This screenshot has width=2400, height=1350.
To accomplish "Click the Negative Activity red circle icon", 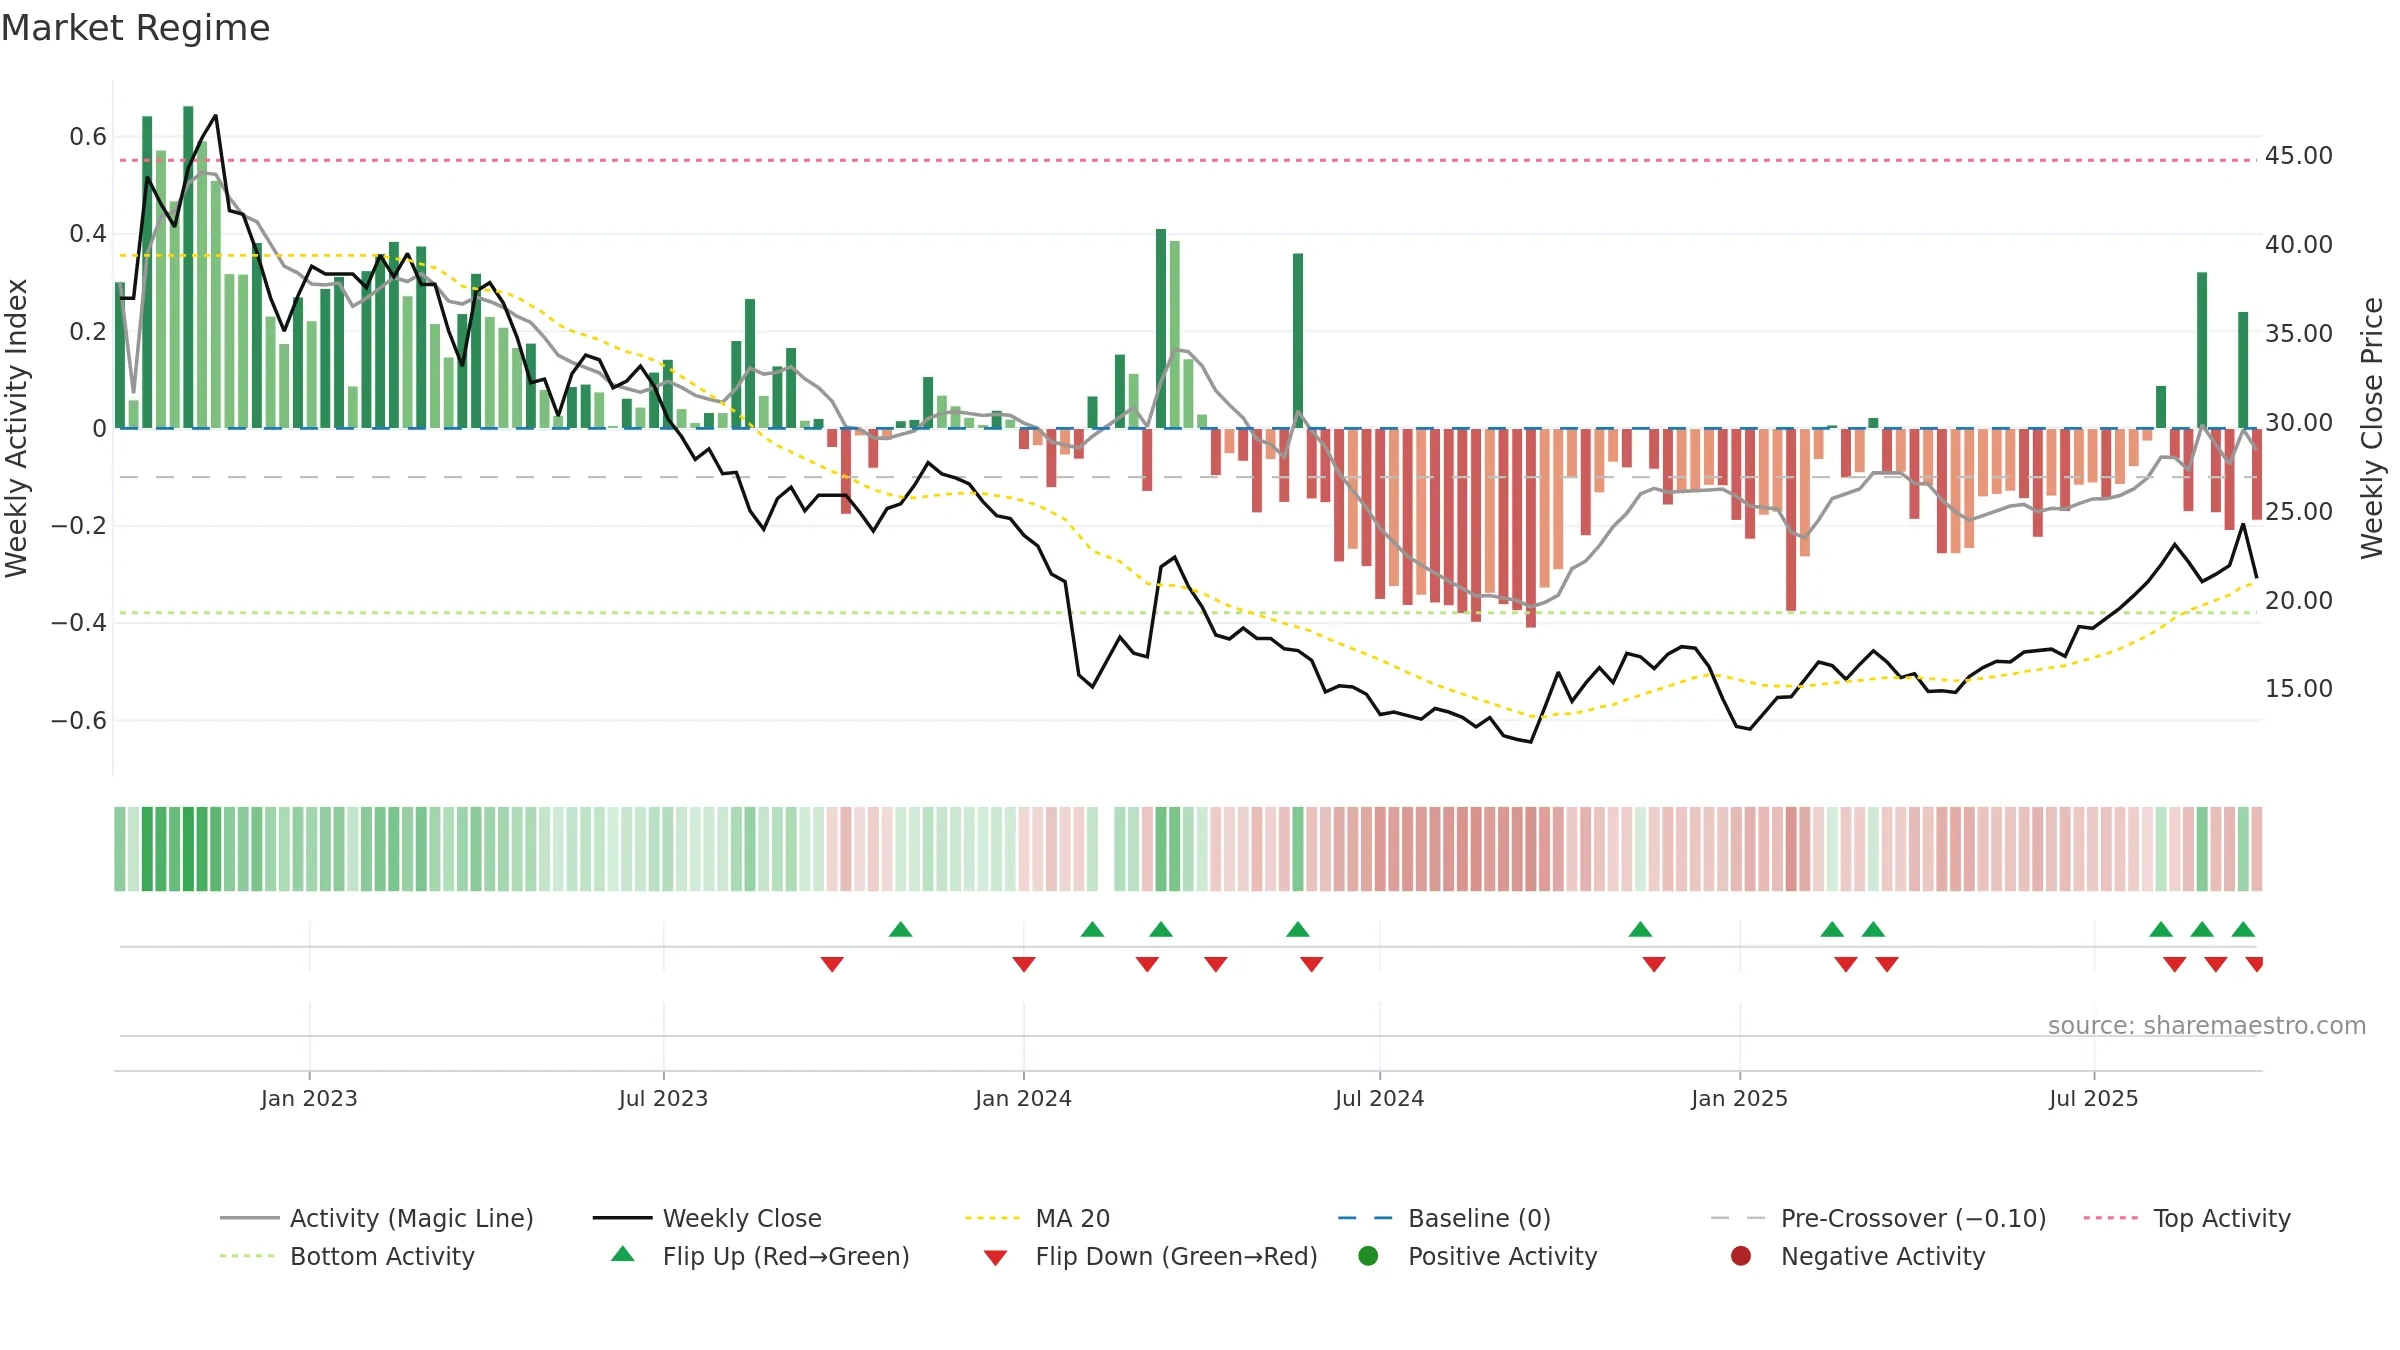I will [1741, 1256].
